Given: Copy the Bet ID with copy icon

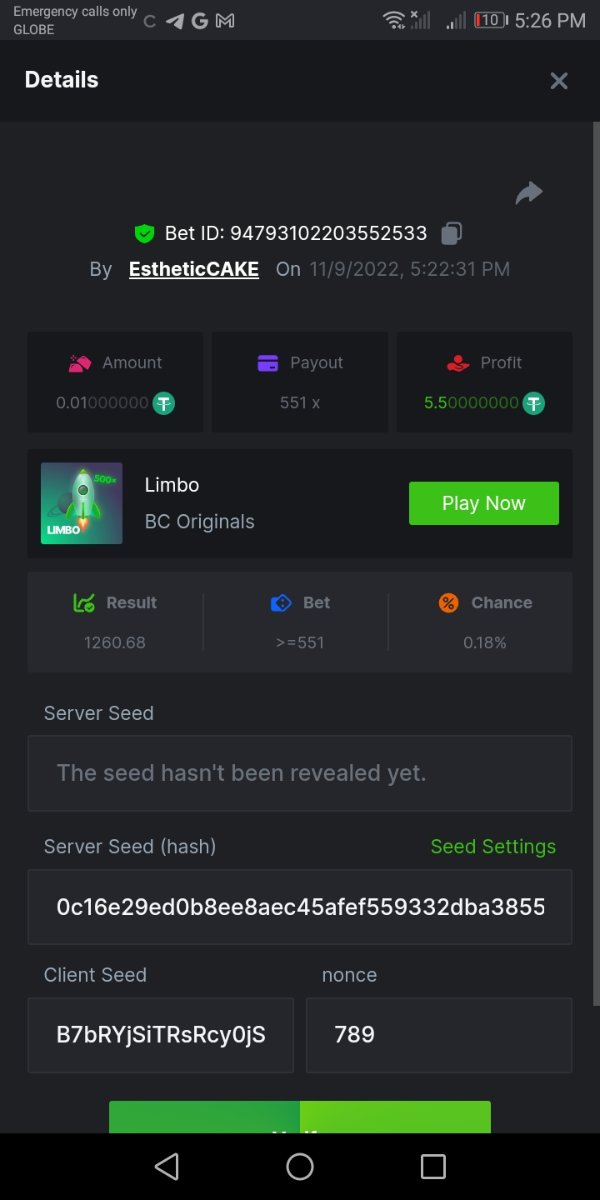Looking at the screenshot, I should pyautogui.click(x=452, y=234).
